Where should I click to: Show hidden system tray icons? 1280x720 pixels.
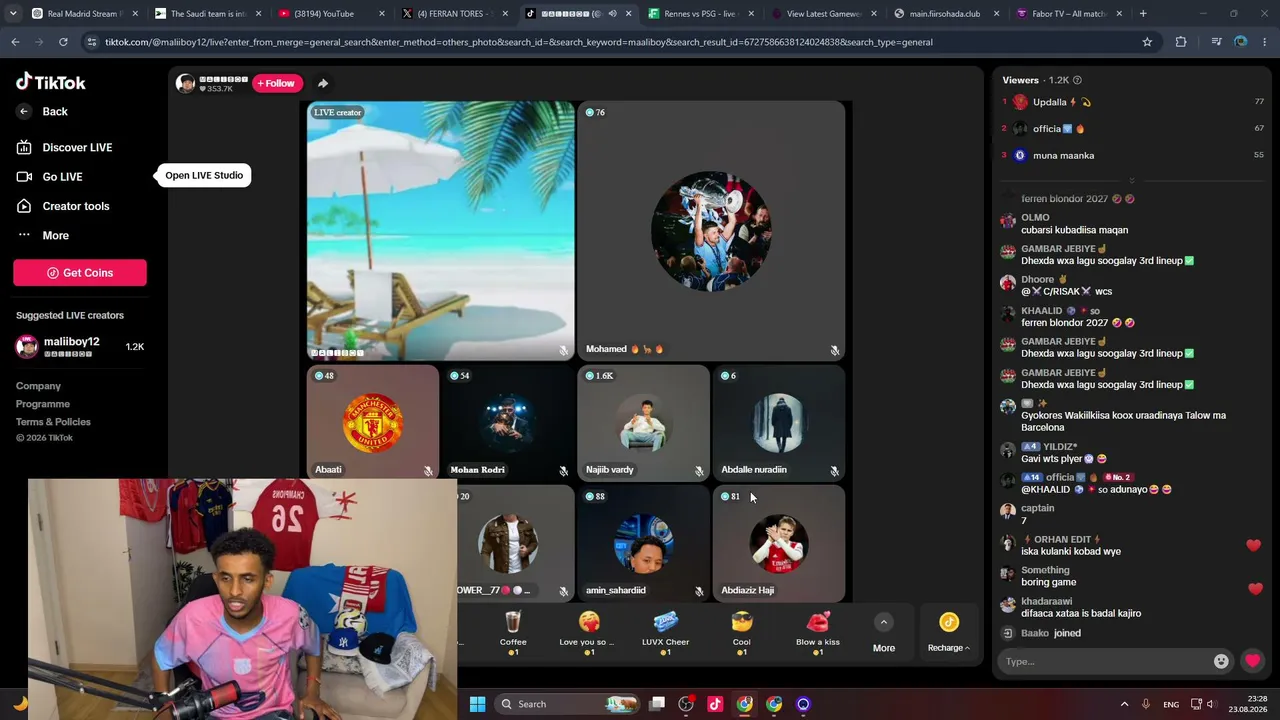1124,704
